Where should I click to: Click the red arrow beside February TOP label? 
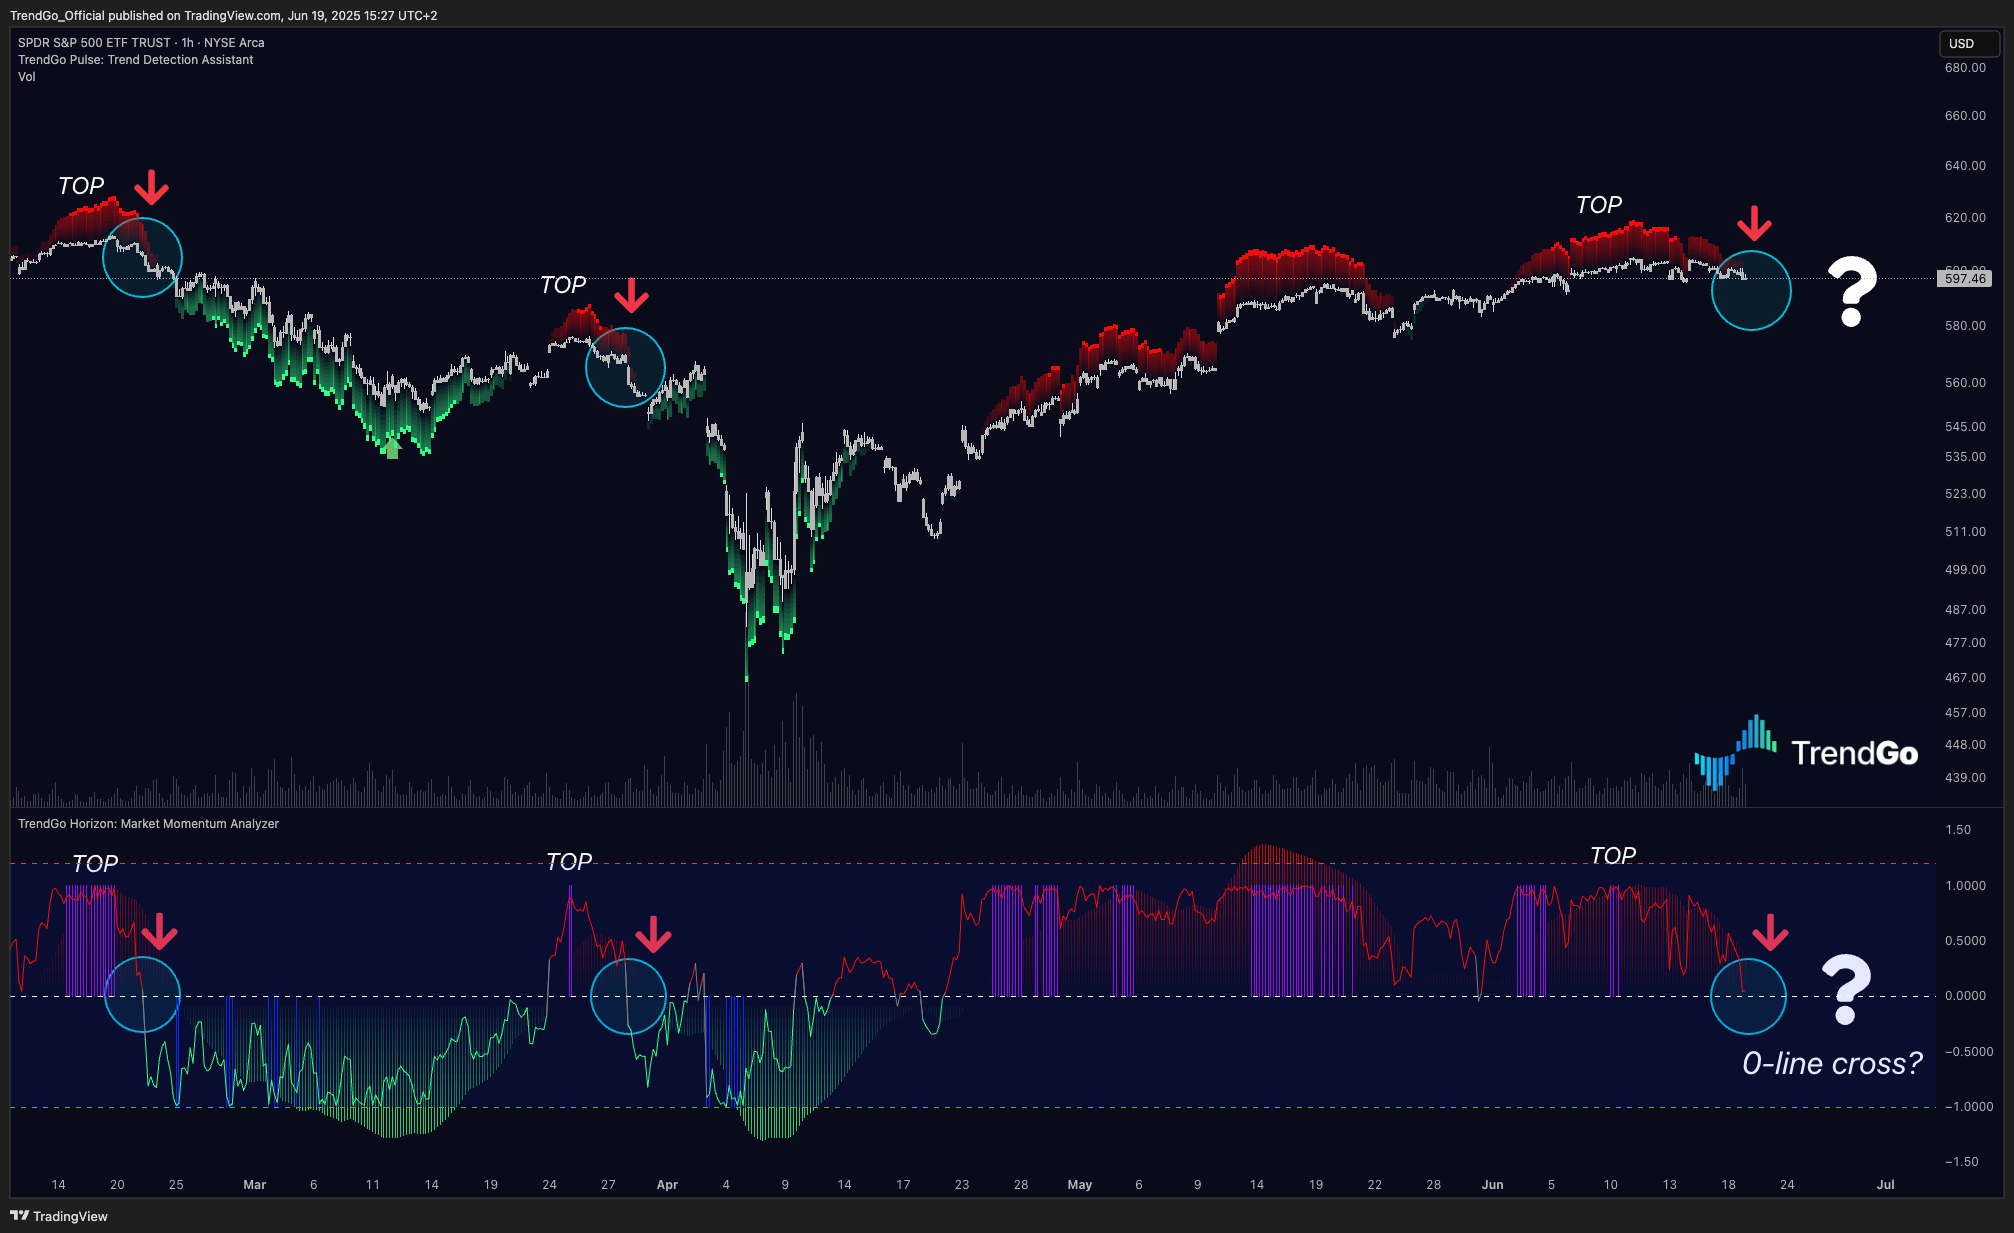point(151,187)
